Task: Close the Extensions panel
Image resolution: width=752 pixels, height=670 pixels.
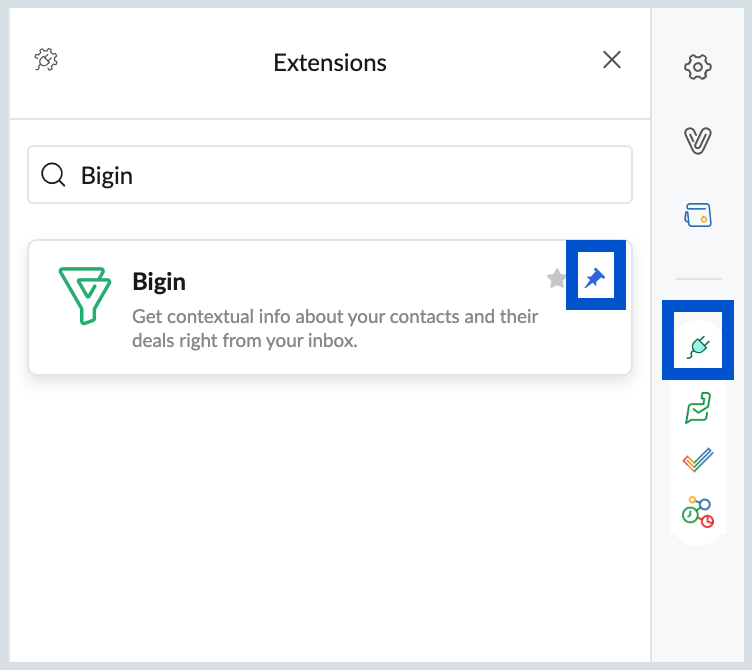Action: pos(611,60)
